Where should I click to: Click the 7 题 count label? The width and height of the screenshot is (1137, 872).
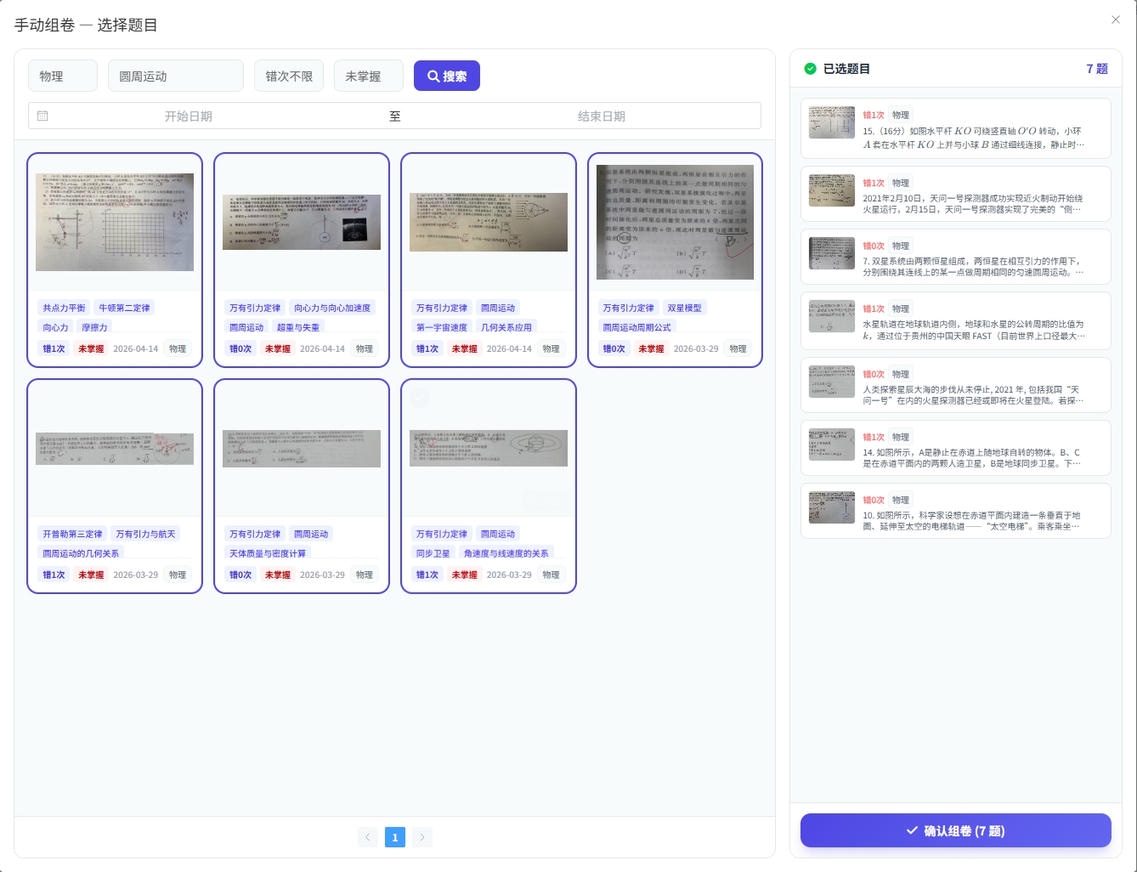(1097, 69)
